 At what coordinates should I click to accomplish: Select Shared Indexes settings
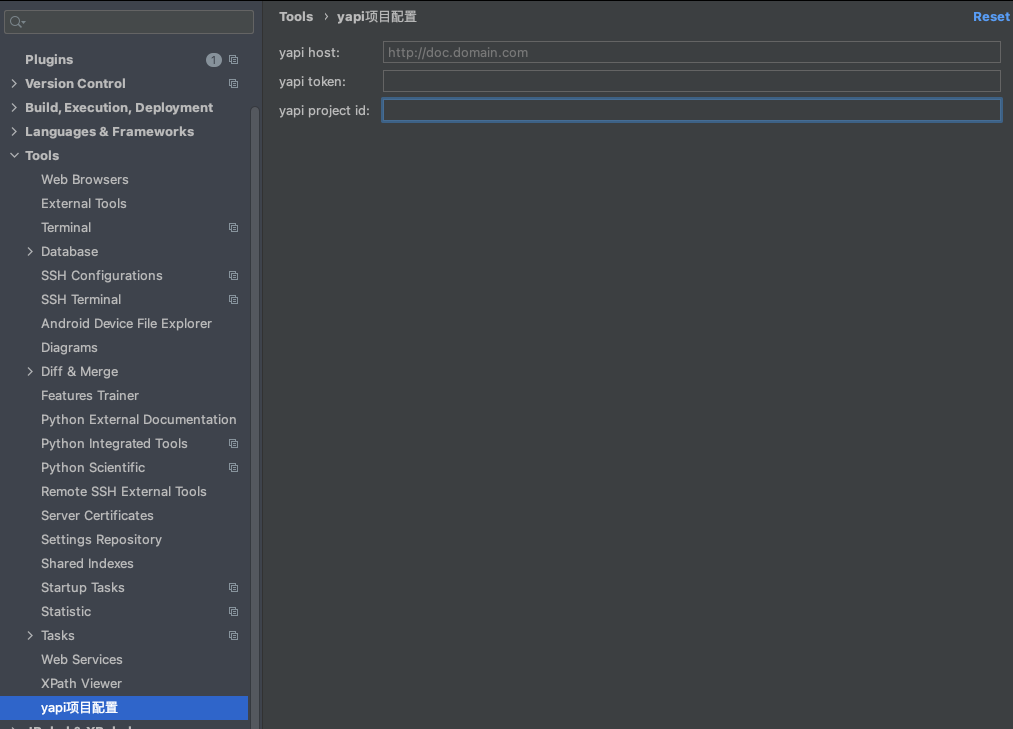87,564
